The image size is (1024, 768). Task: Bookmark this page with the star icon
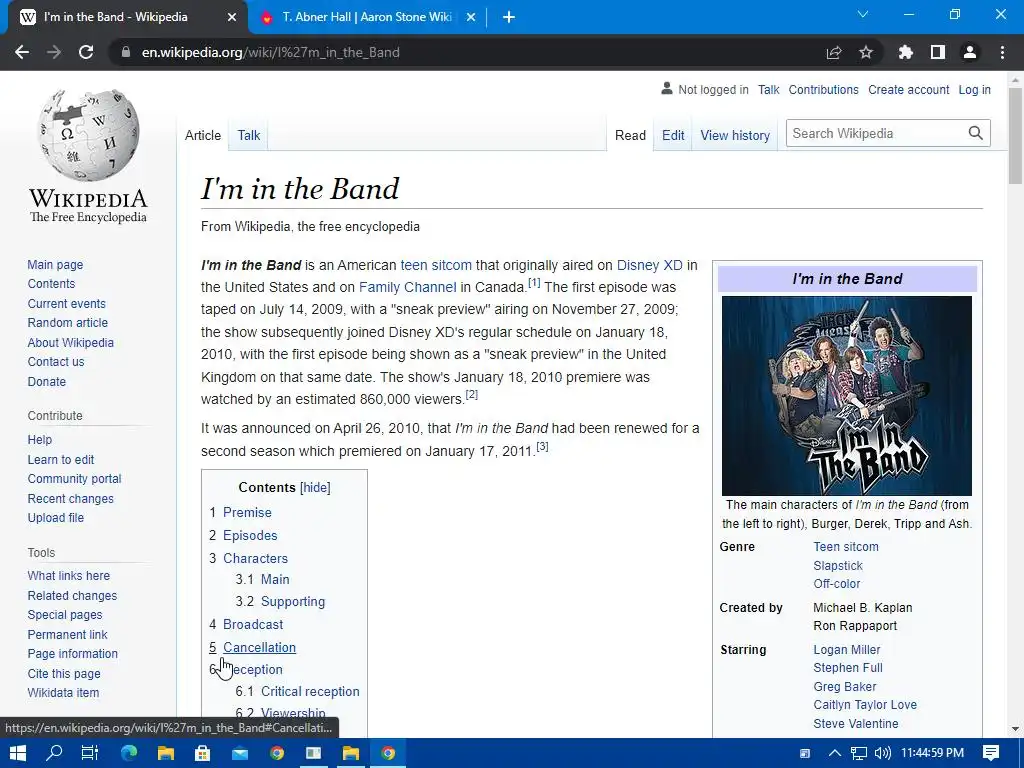coord(866,52)
